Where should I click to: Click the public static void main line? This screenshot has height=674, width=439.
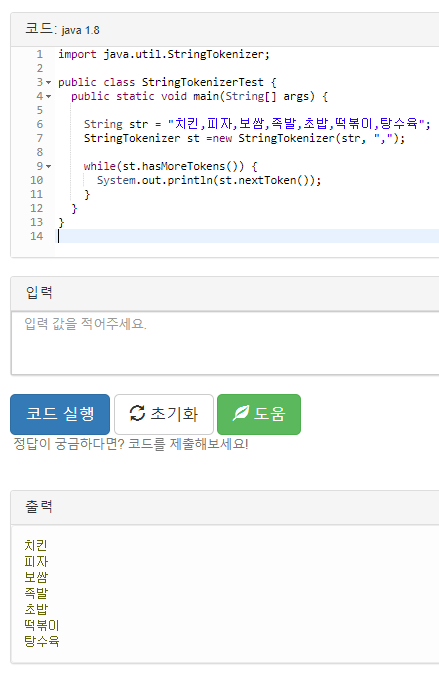[200, 96]
